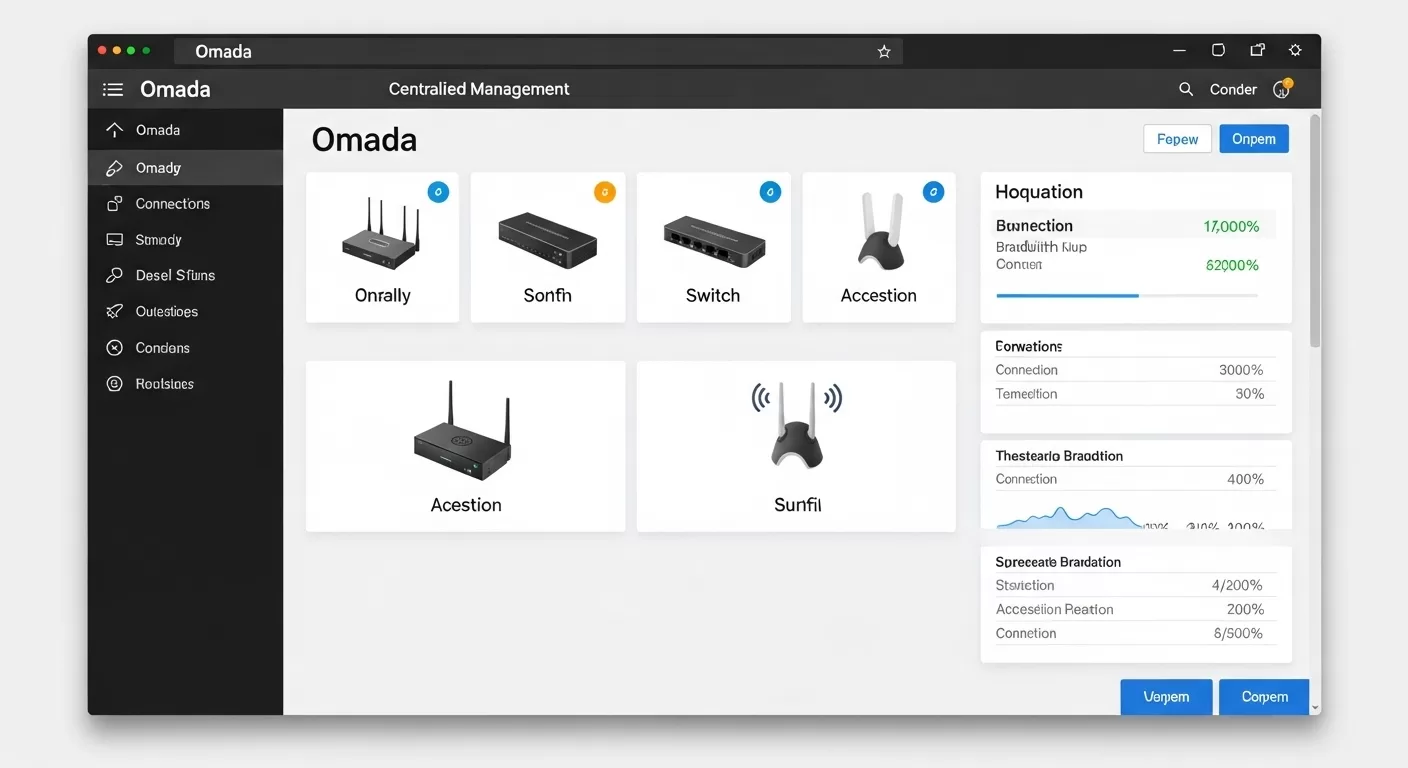Screen dimensions: 1408x768
Task: Click the Outestioes sidebar icon
Action: (115, 312)
